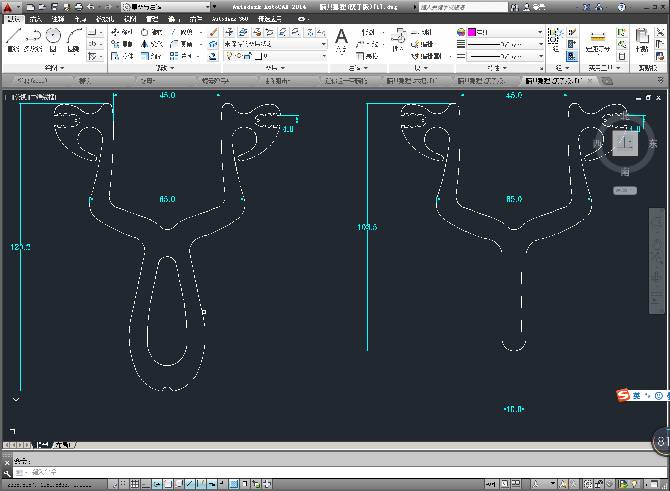670x491 pixels.
Task: Select the Line drawing tool
Action: coord(13,39)
